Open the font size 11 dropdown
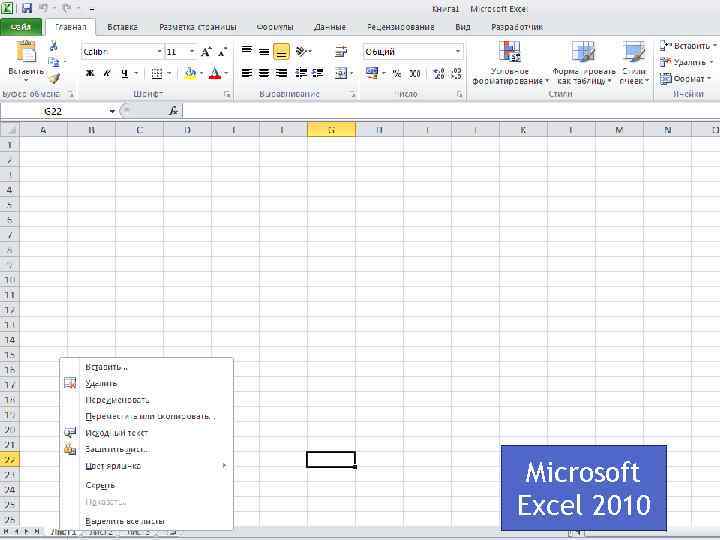The image size is (720, 540). (x=192, y=51)
